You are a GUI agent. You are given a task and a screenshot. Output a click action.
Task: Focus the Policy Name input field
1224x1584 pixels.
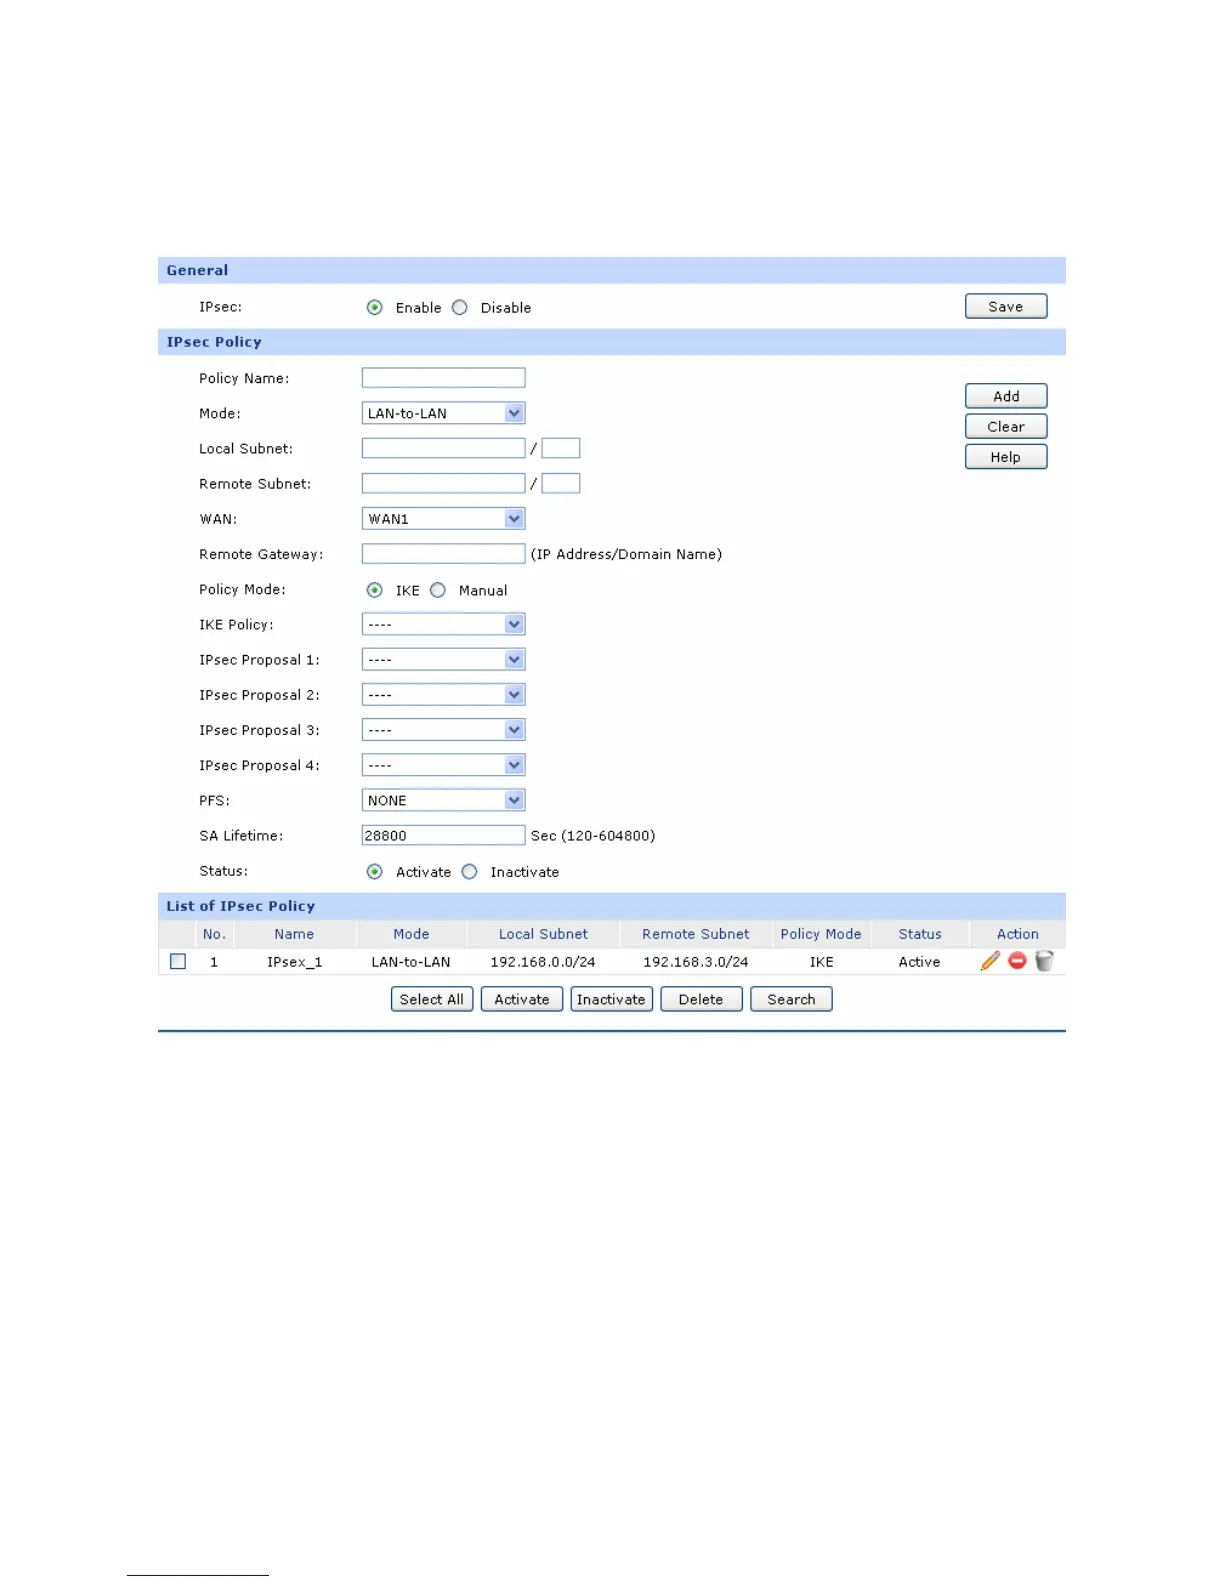(443, 378)
